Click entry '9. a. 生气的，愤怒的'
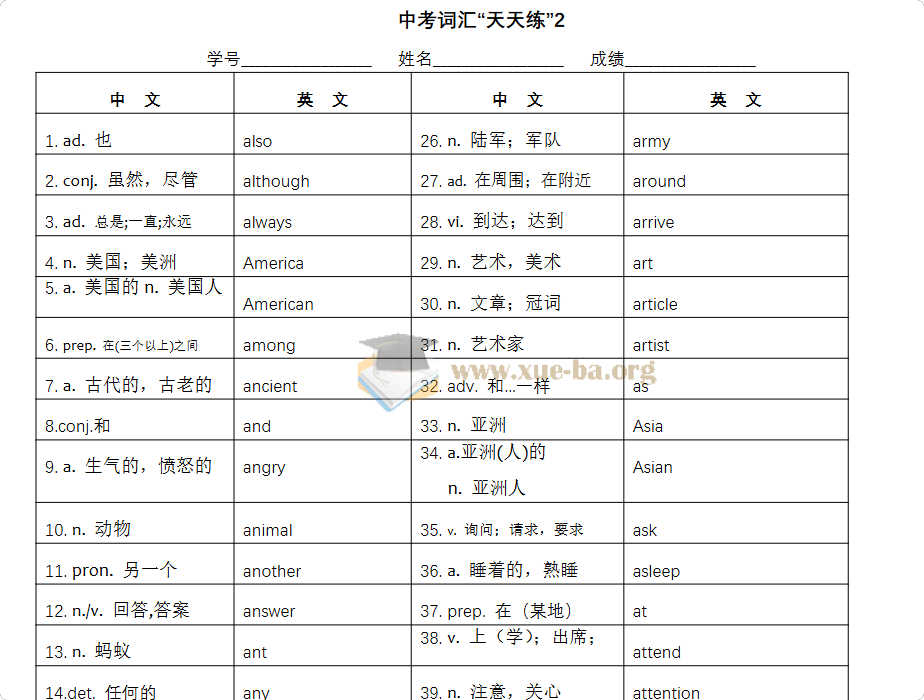Screen dimensions: 924x700 coord(128,466)
